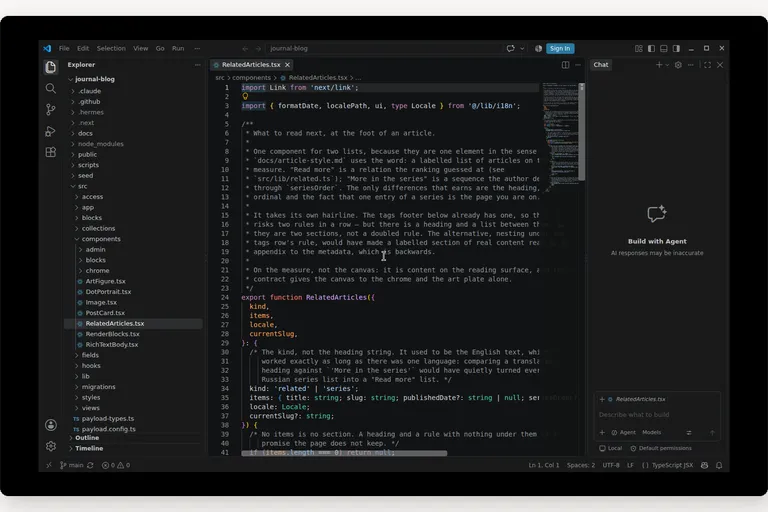
Task: Open the Agent mode picker
Action: coord(623,432)
